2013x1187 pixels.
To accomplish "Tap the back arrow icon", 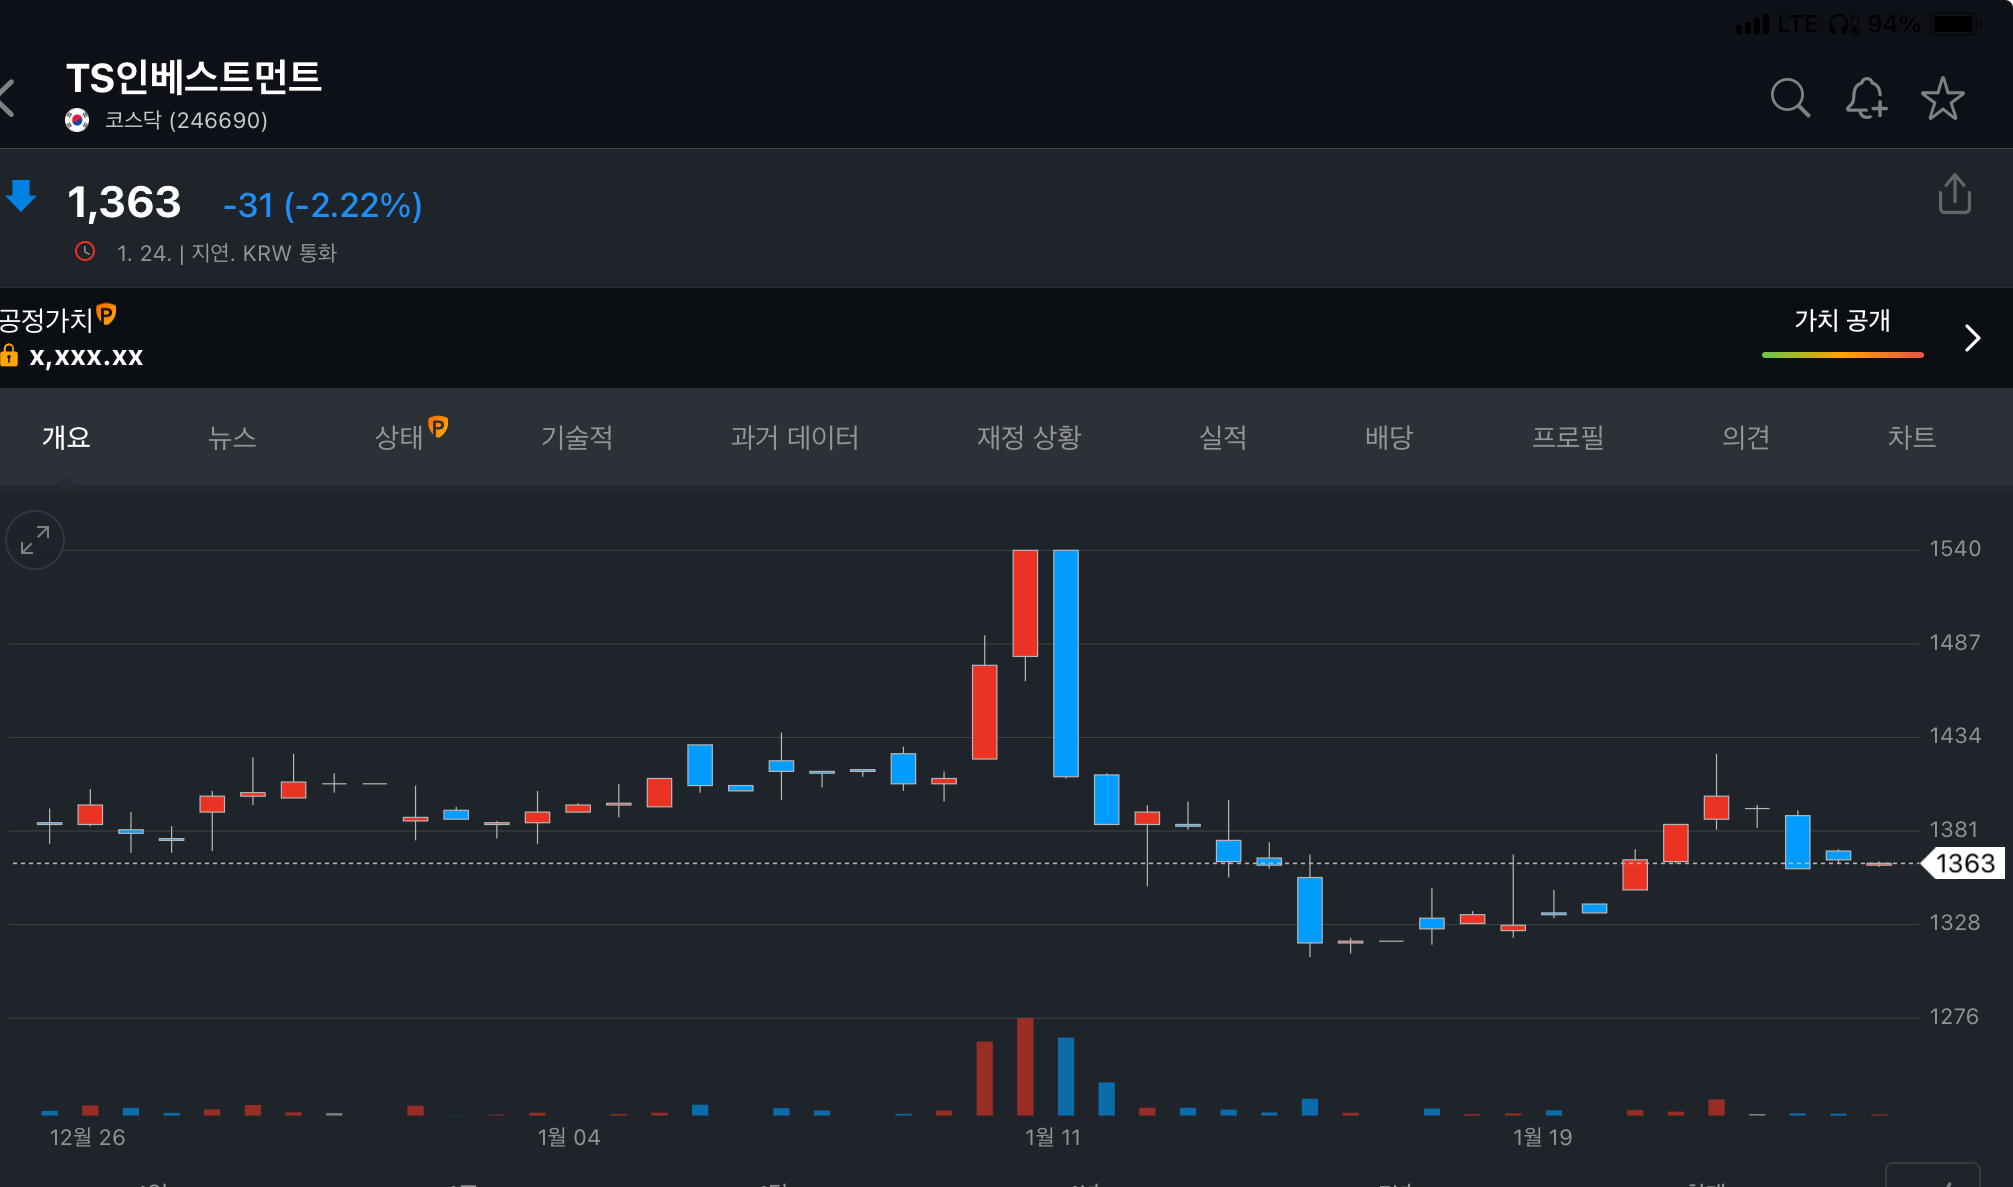I will pos(8,98).
